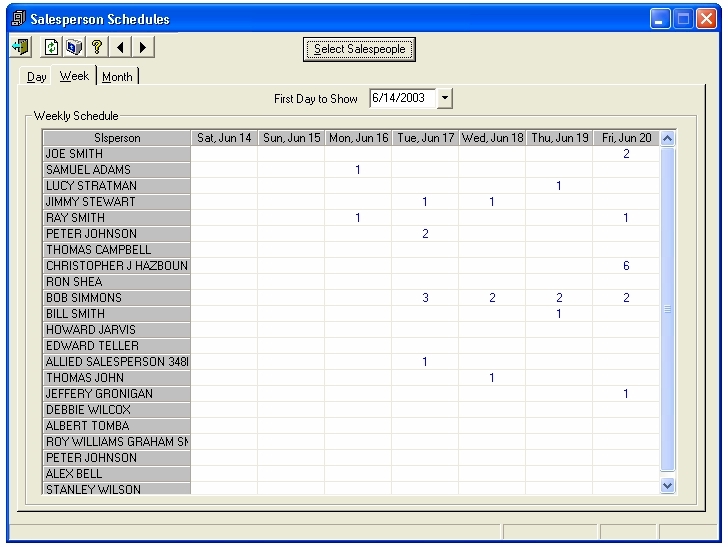The height and width of the screenshot is (547, 728).
Task: Click the Mon, Jun 16 column header
Action: pos(358,138)
